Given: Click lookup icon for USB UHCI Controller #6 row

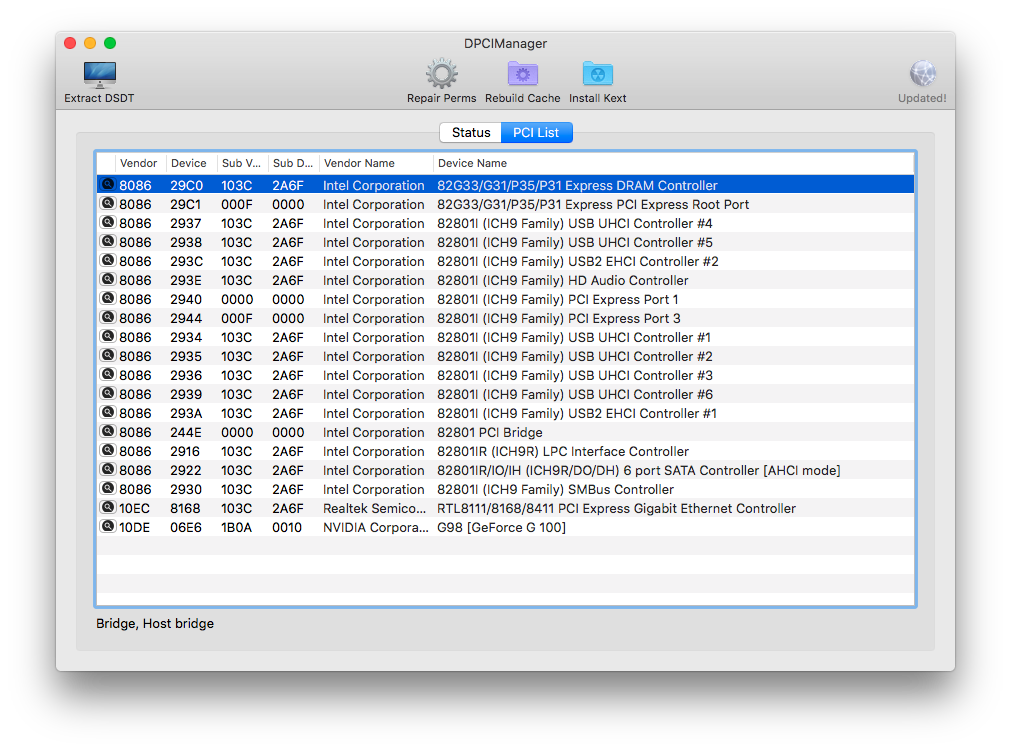Looking at the screenshot, I should tap(108, 394).
